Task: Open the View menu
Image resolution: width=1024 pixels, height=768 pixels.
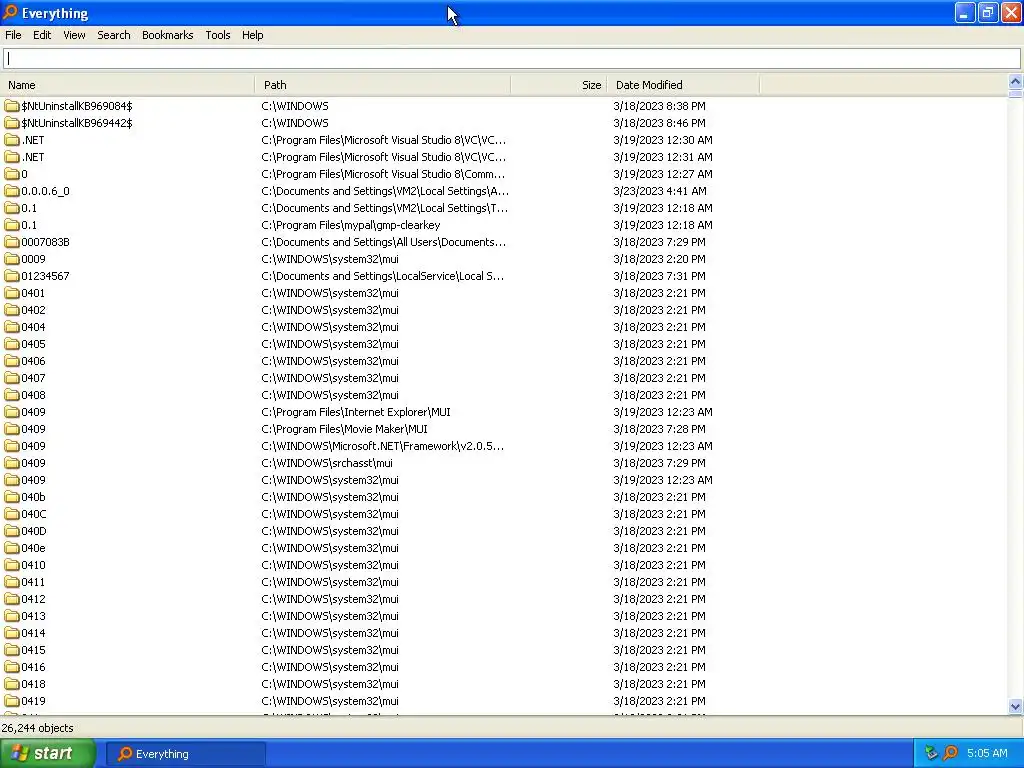Action: pyautogui.click(x=74, y=35)
